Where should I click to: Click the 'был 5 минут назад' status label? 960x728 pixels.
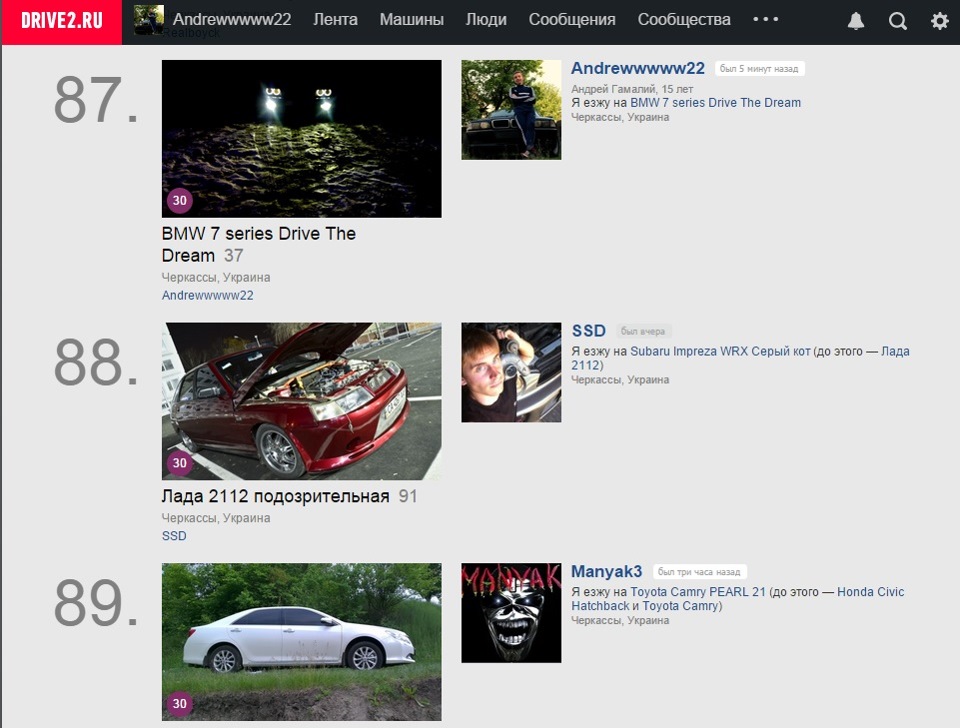[x=759, y=69]
